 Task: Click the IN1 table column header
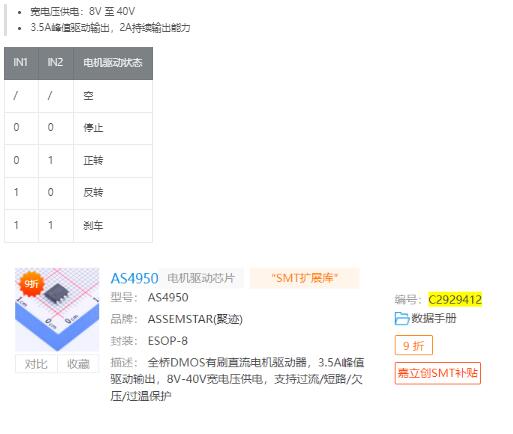pos(21,63)
